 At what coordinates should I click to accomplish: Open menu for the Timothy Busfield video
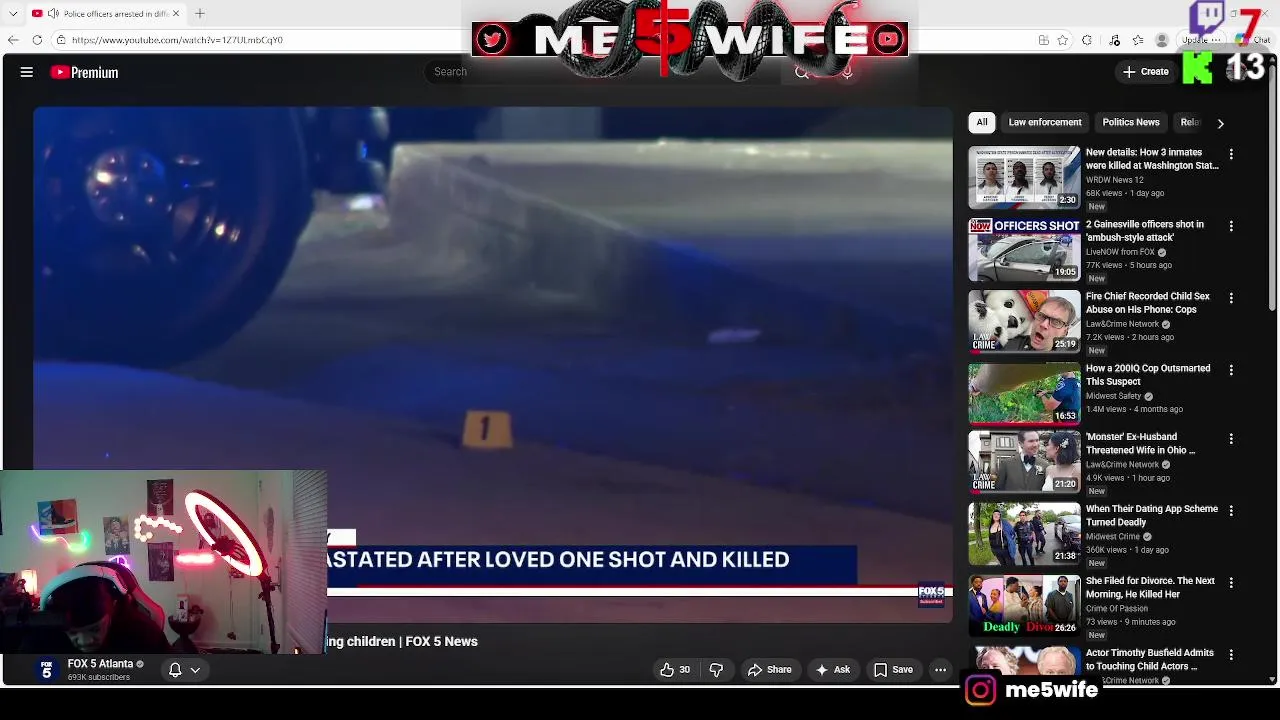click(x=1231, y=654)
